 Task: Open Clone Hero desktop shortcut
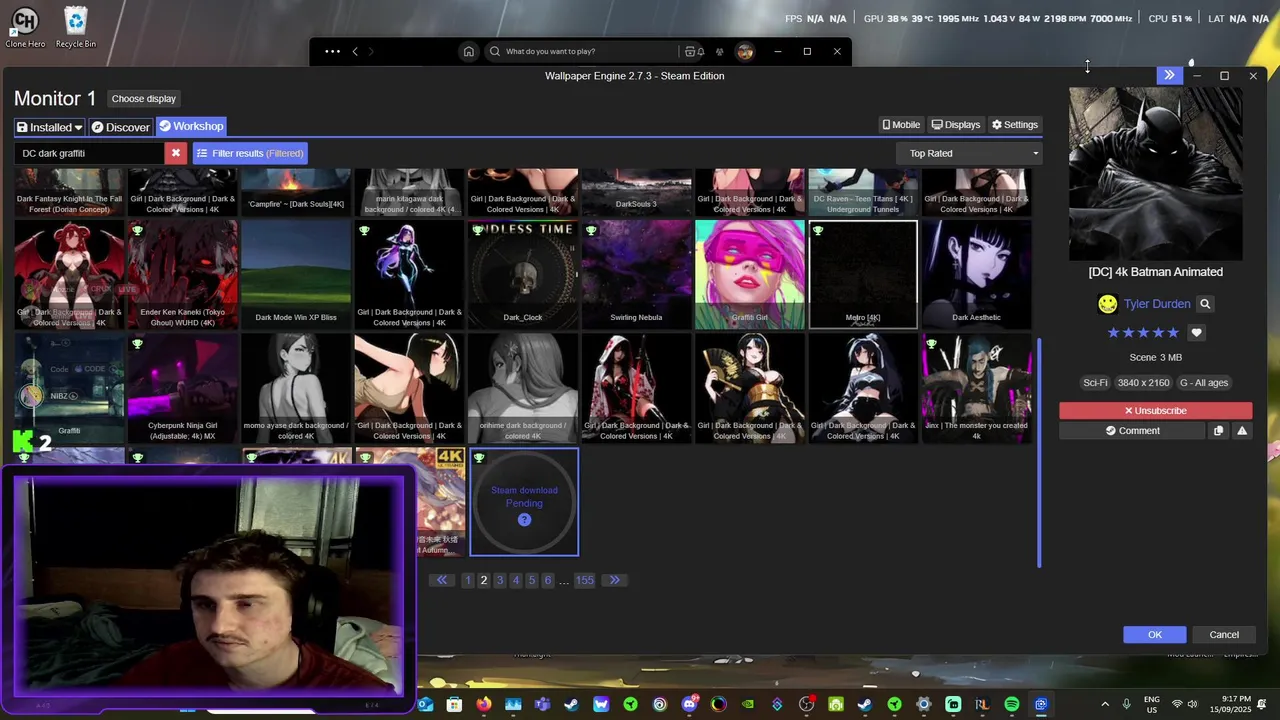coord(24,27)
